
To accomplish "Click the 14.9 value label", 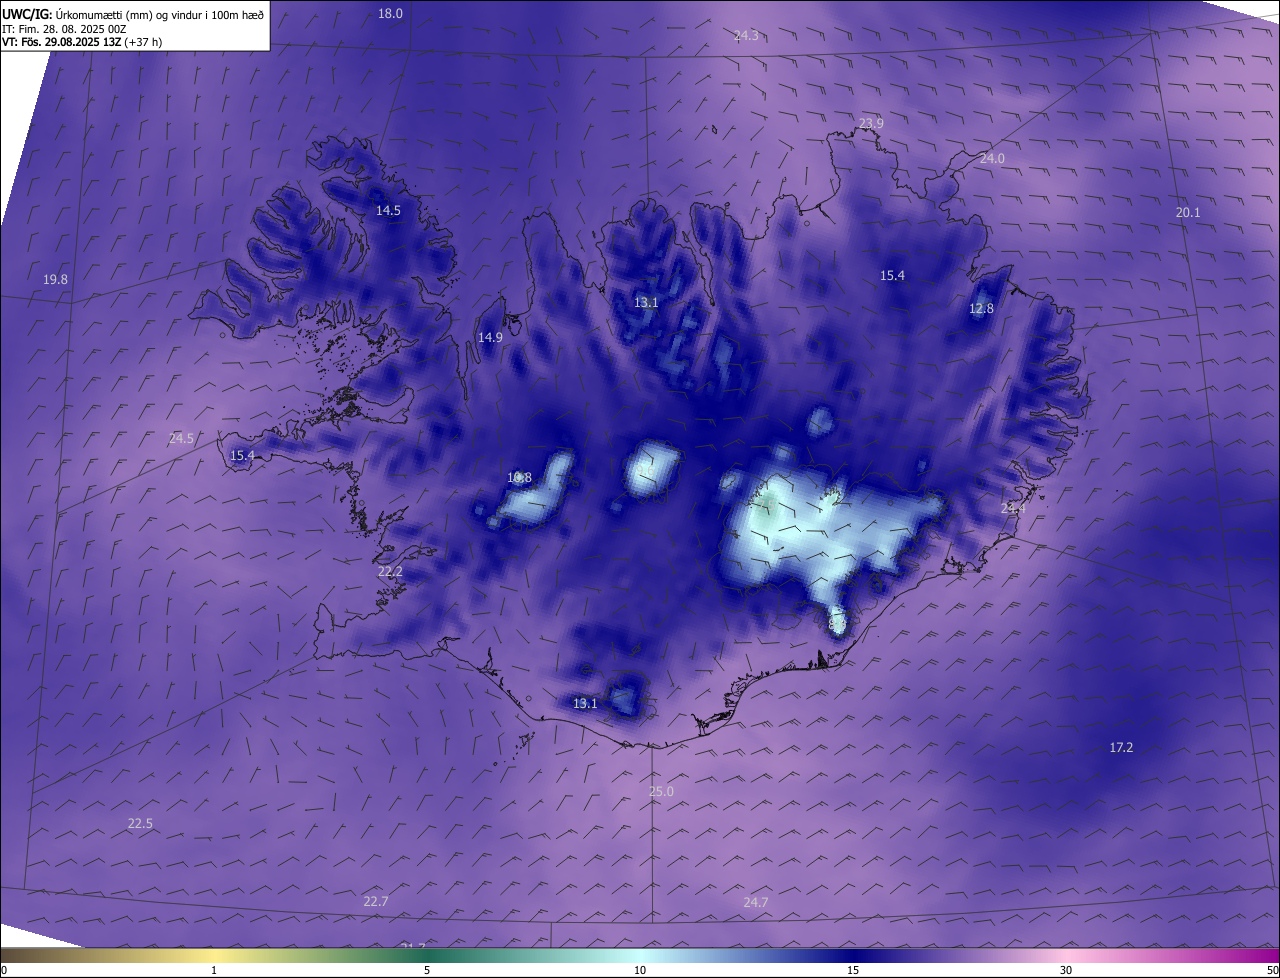I will click(490, 337).
